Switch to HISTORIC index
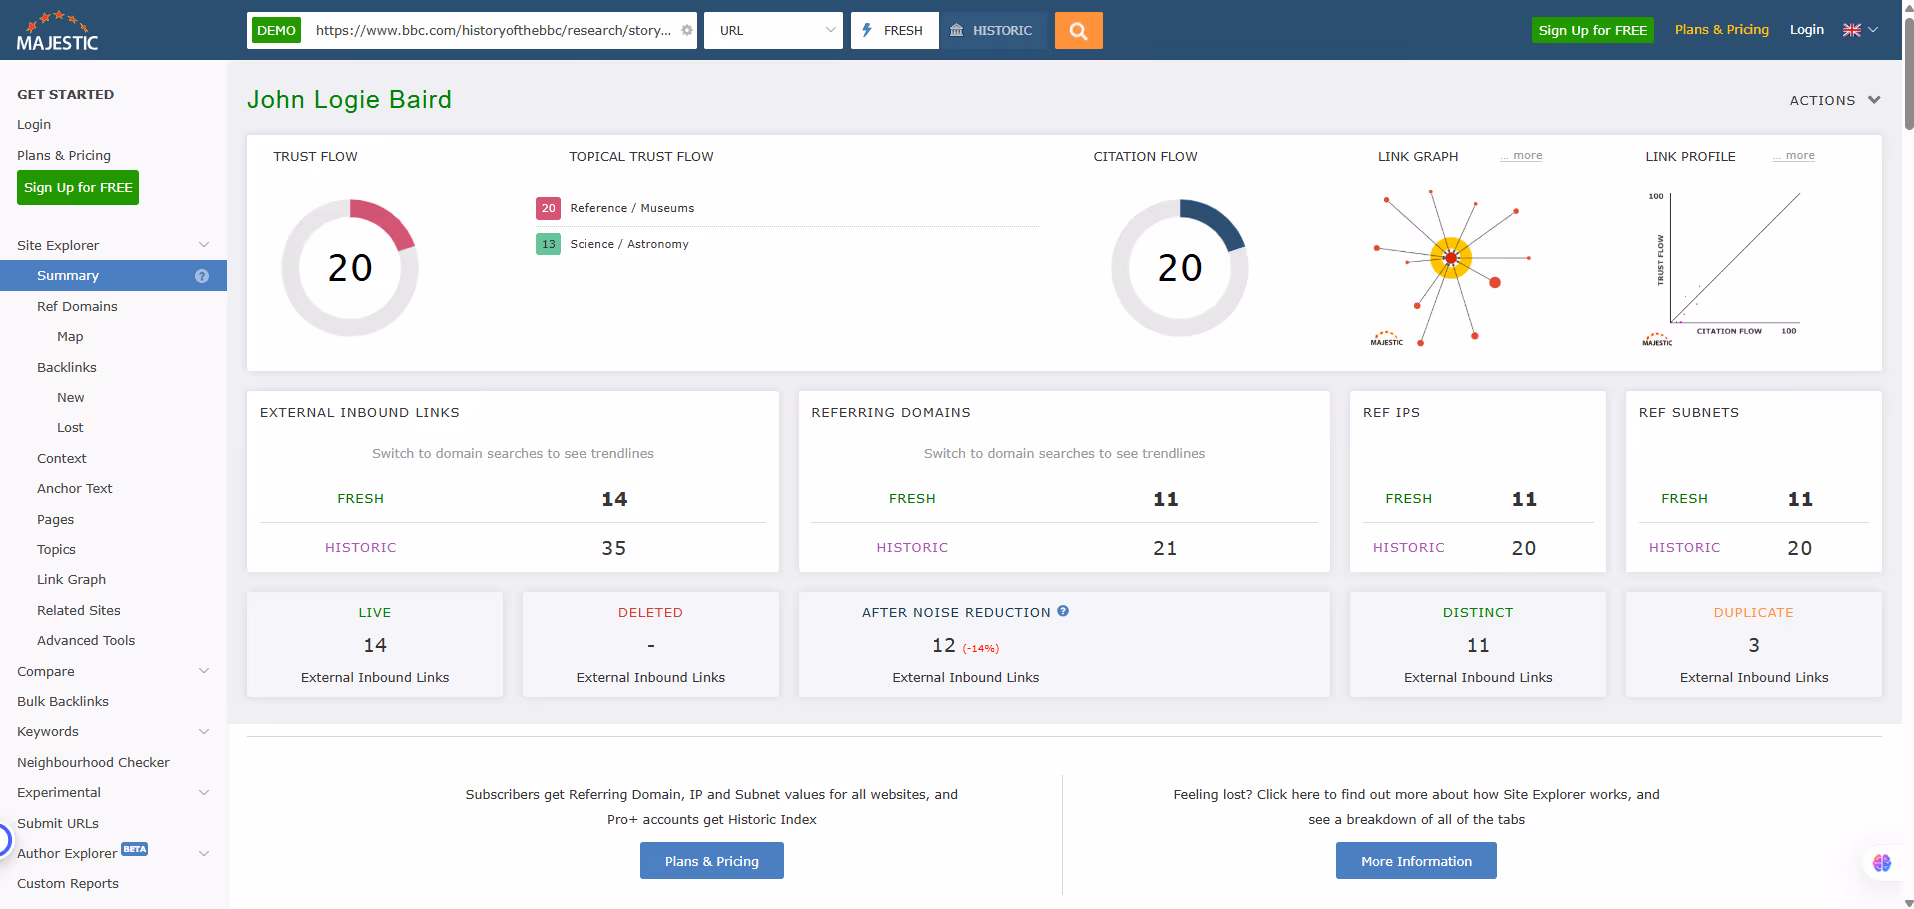Image resolution: width=1914 pixels, height=909 pixels. 993,31
